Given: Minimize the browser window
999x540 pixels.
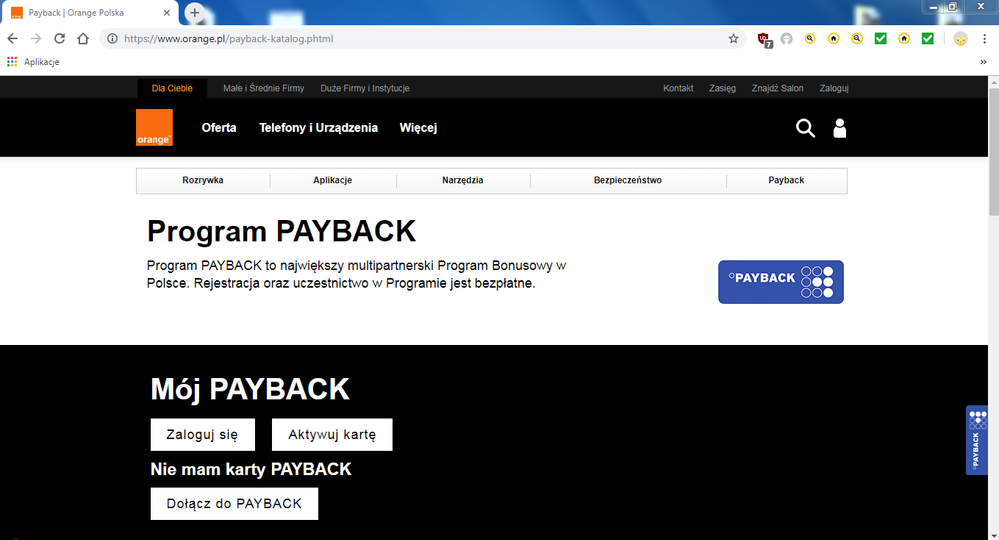Looking at the screenshot, I should pyautogui.click(x=933, y=6).
